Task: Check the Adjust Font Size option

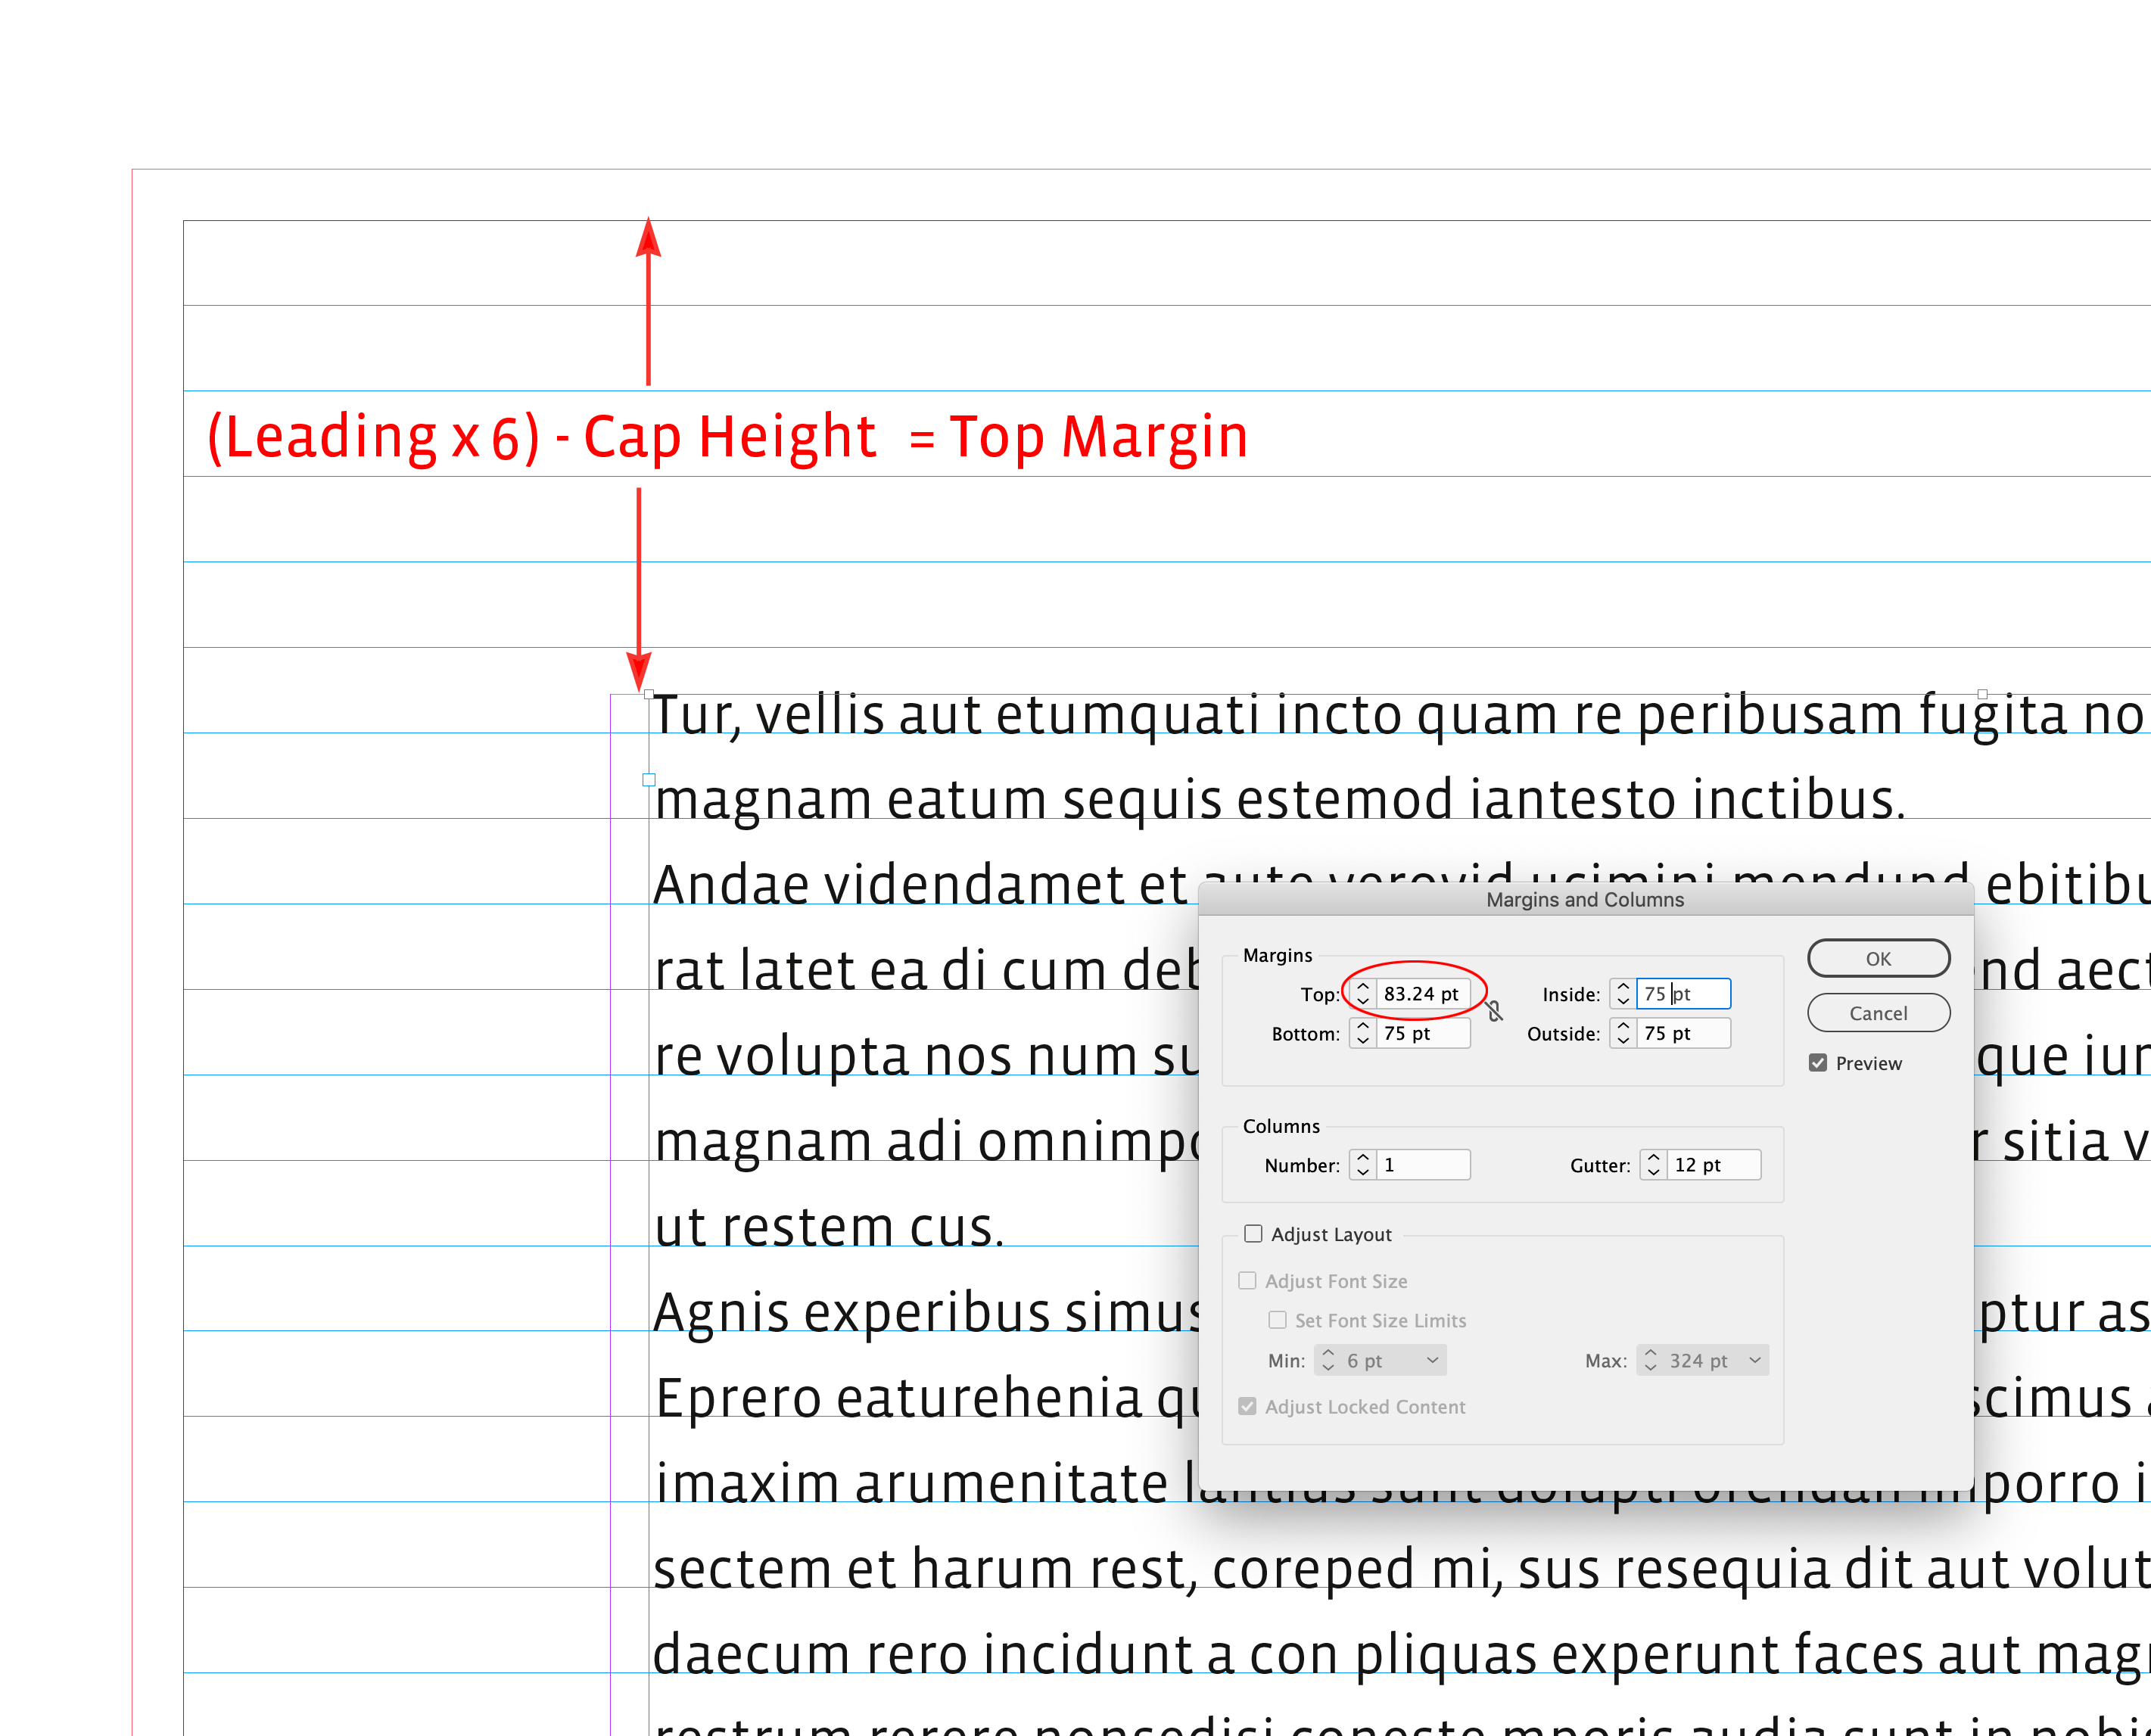Action: click(1247, 1281)
